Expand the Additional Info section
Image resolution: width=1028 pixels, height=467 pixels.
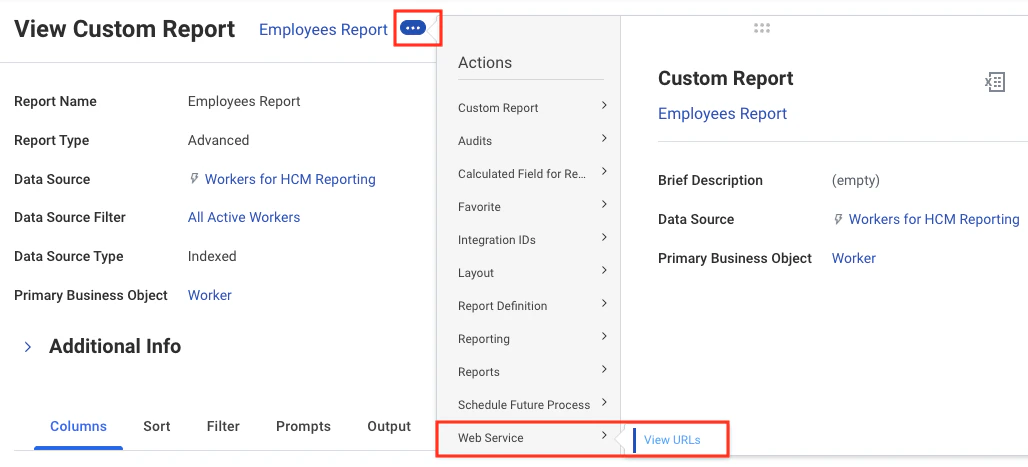pyautogui.click(x=28, y=346)
